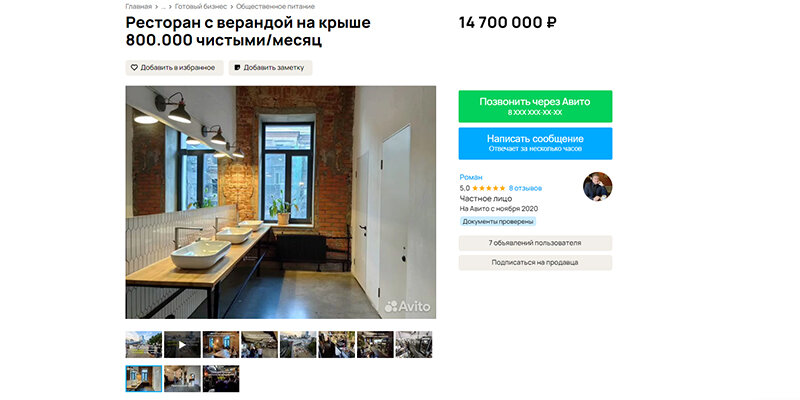The height and width of the screenshot is (400, 800).
Task: Open the first rooftop veranda thumbnail
Action: point(144,344)
